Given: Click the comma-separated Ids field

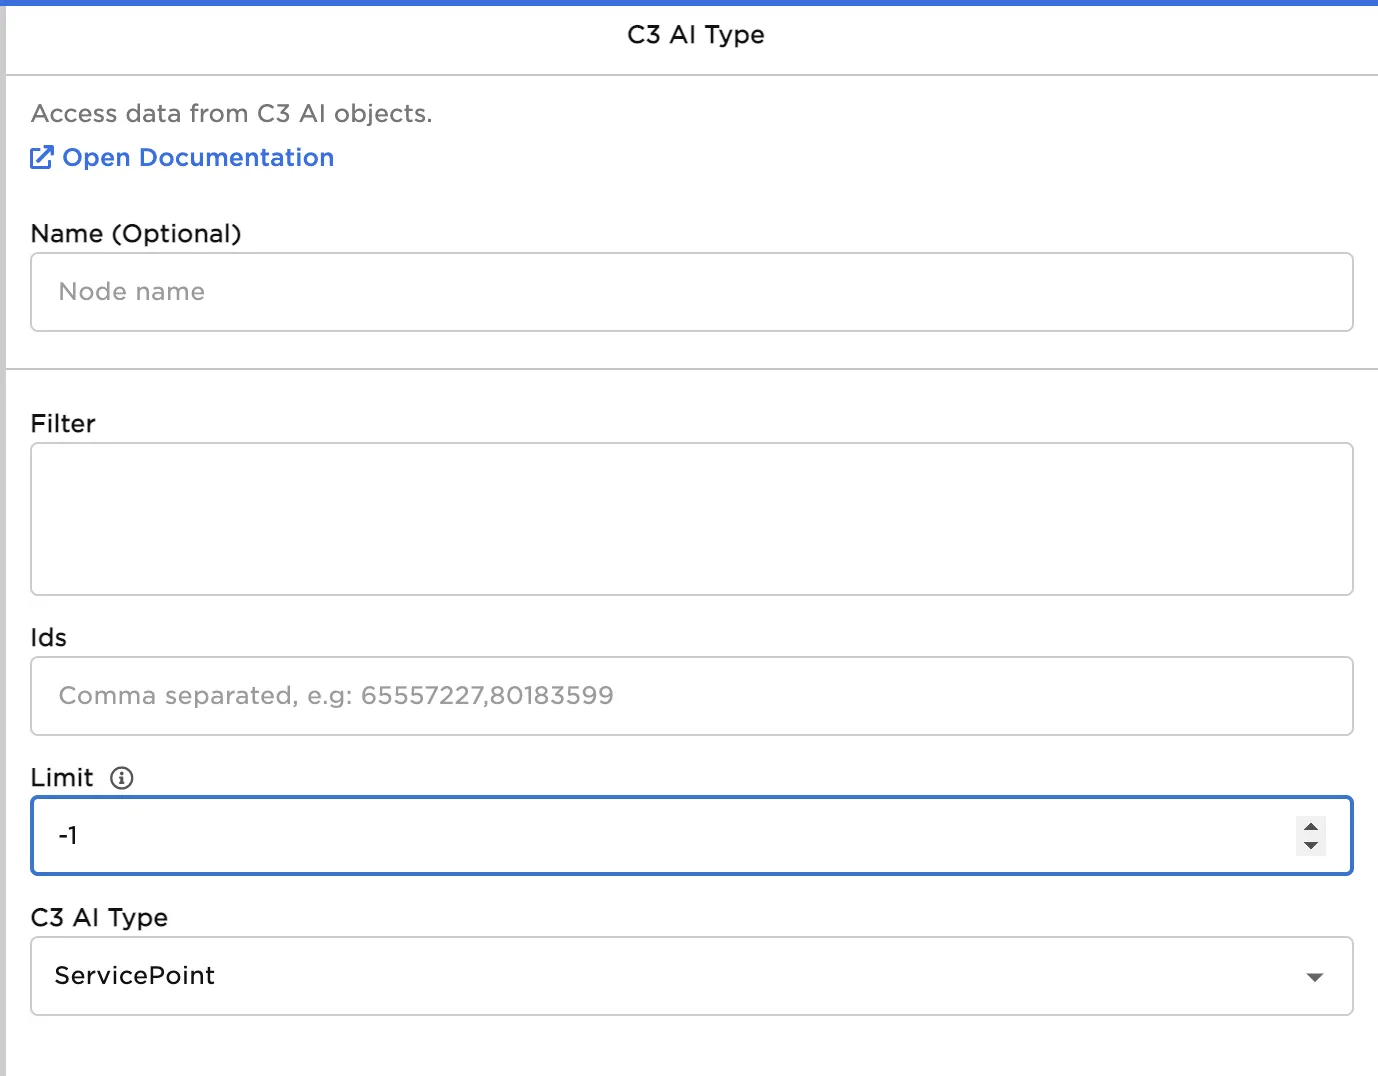Looking at the screenshot, I should [690, 696].
